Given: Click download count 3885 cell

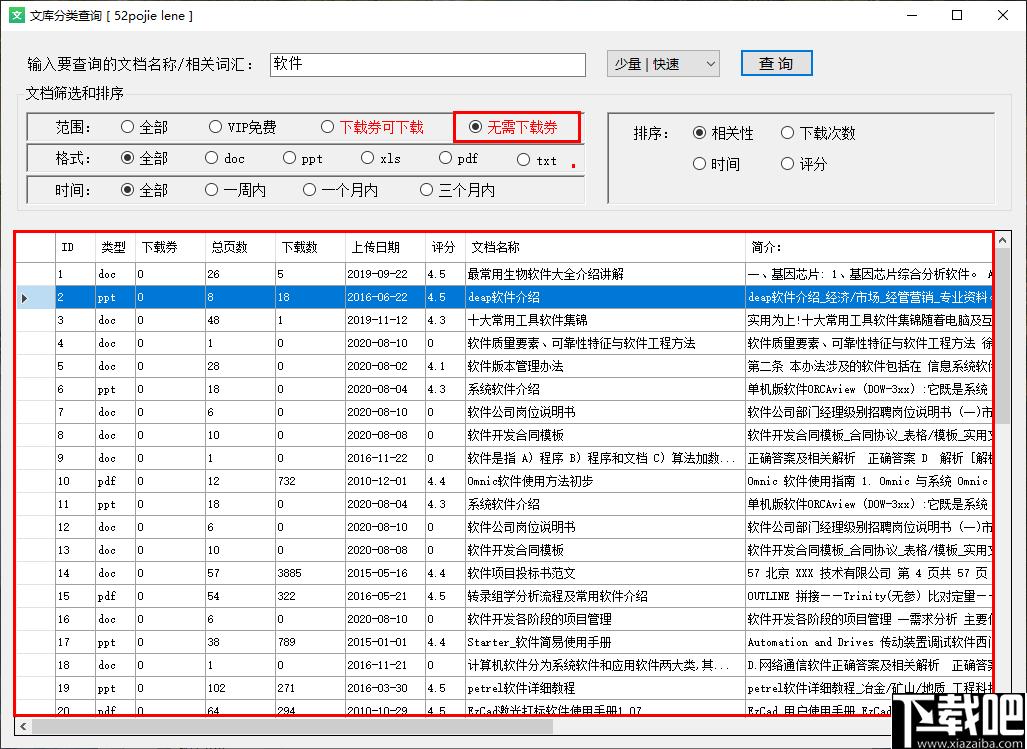Looking at the screenshot, I should (x=310, y=573).
